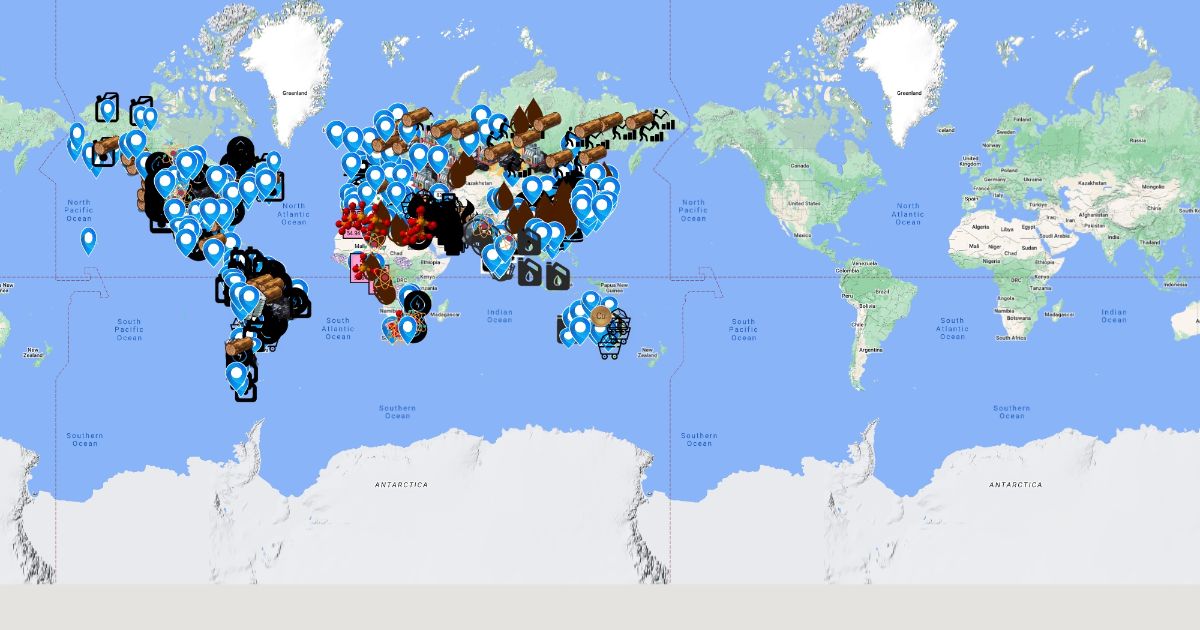Select the rightmost oil canister icon near Indonesia
This screenshot has width=1200, height=630.
coord(556,275)
